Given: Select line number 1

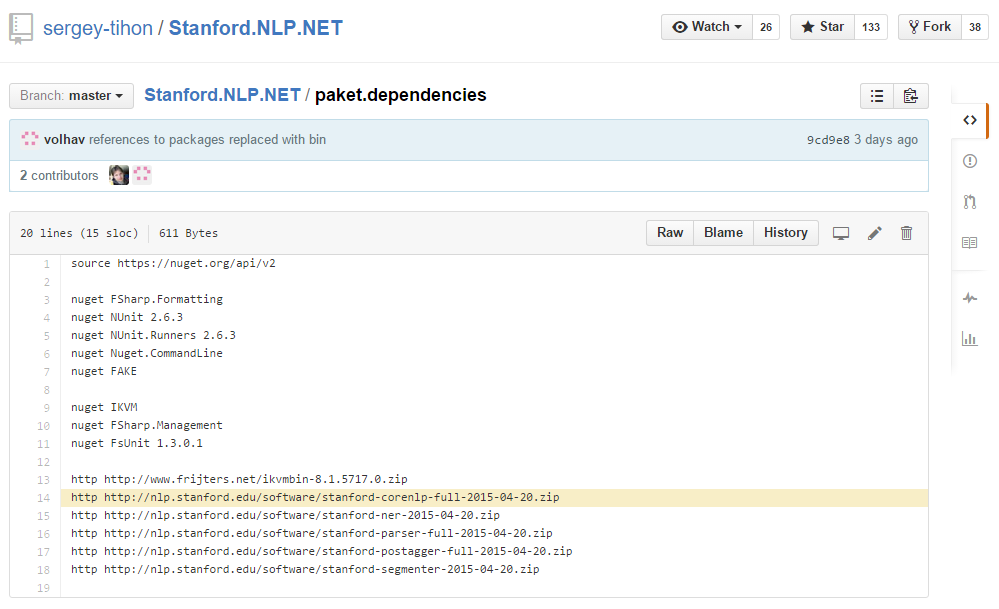Looking at the screenshot, I should (x=47, y=264).
